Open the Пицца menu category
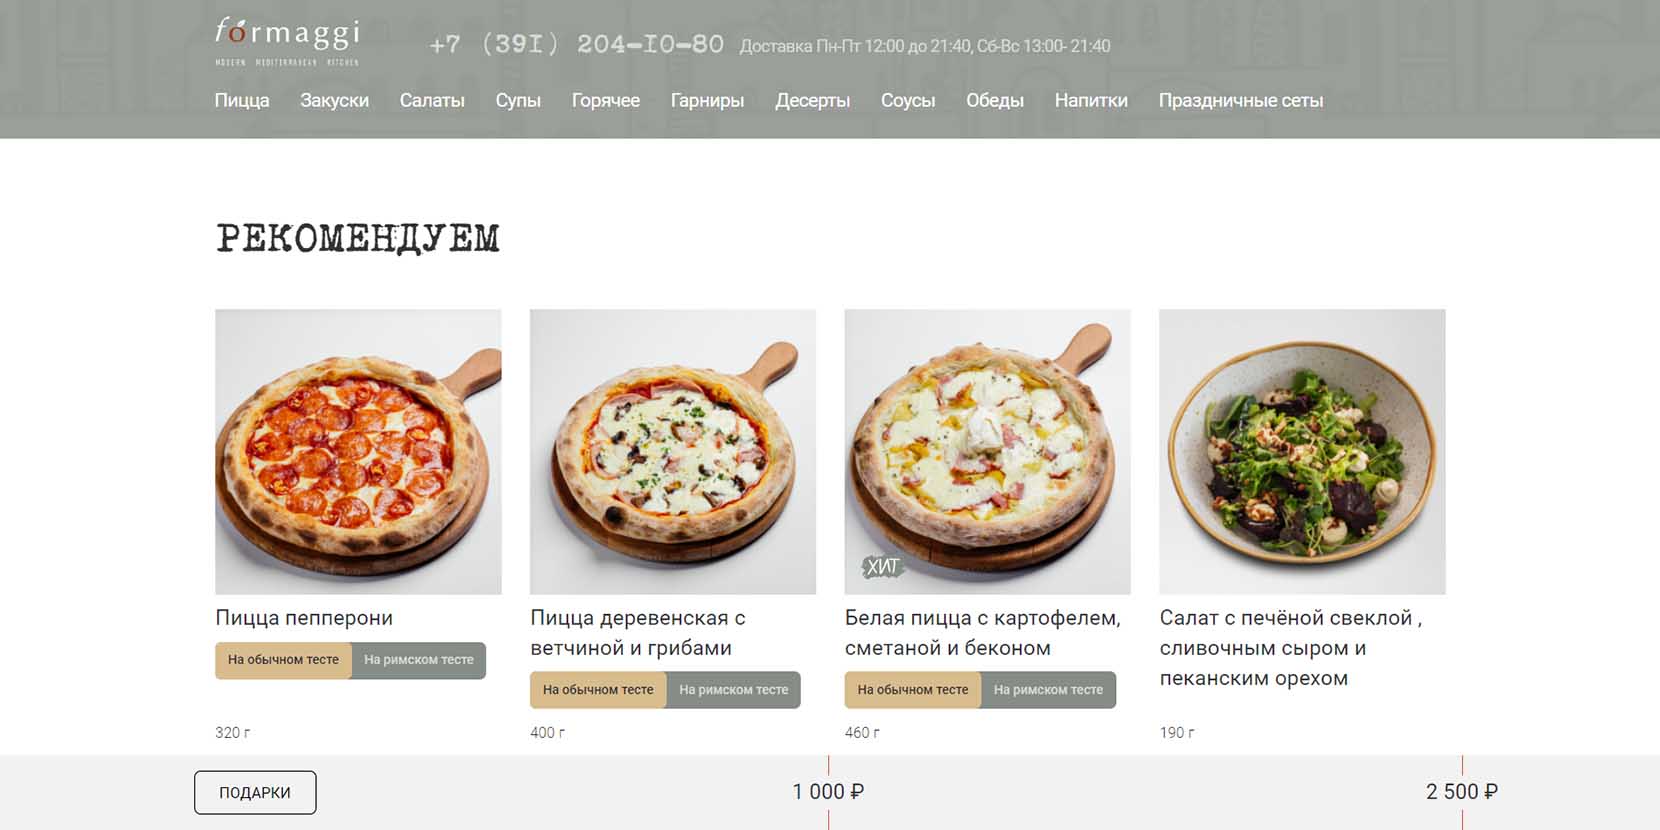Screen dimensions: 1660x830 click(242, 100)
